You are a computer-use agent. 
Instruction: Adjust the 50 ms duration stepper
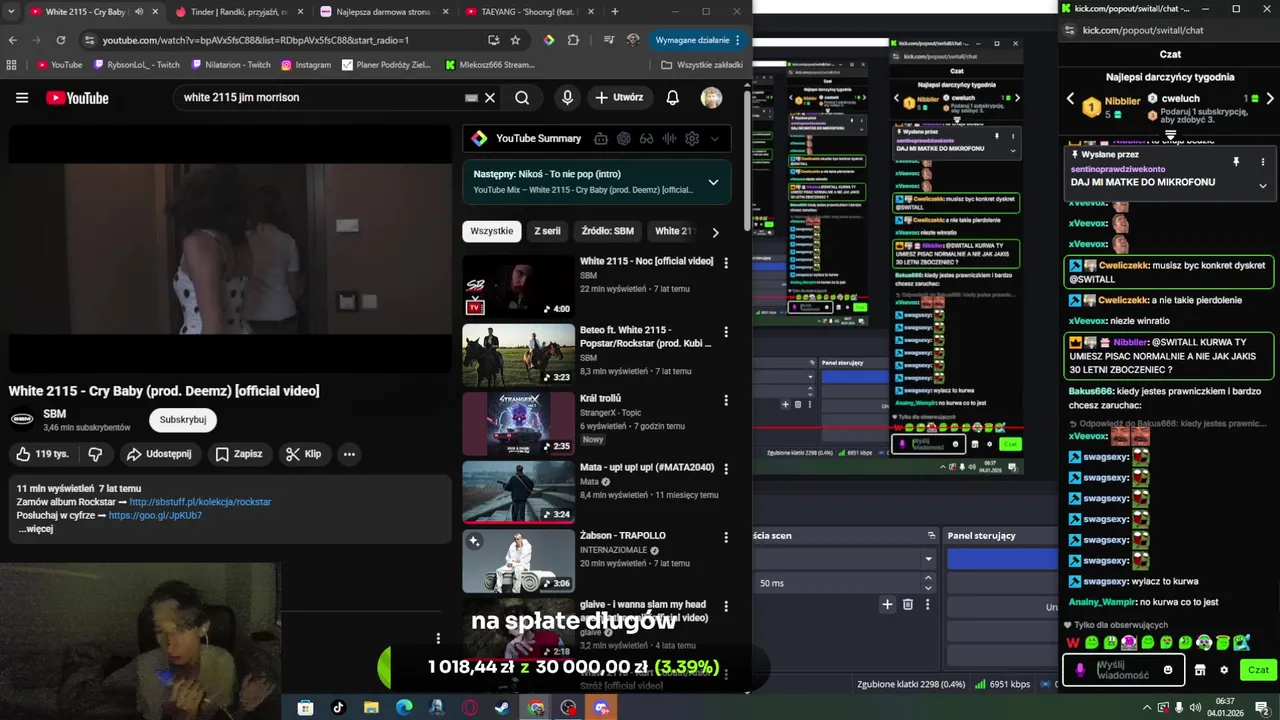point(928,582)
